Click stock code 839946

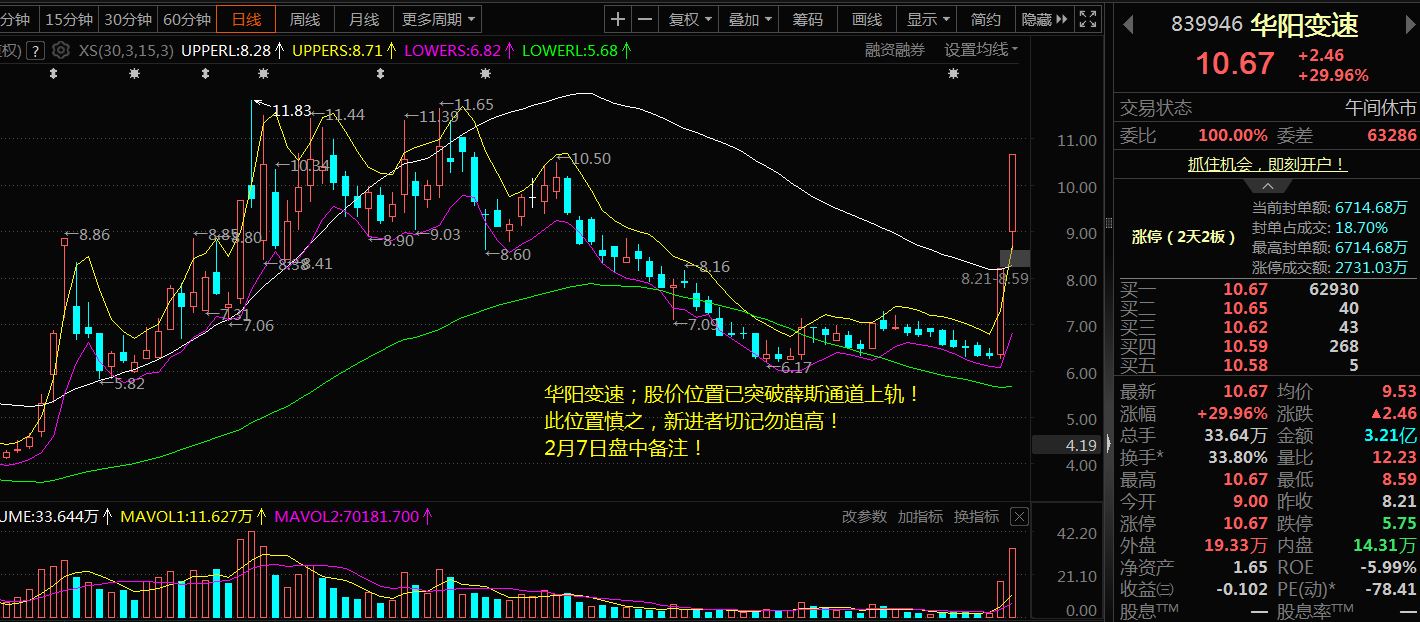pyautogui.click(x=1206, y=25)
